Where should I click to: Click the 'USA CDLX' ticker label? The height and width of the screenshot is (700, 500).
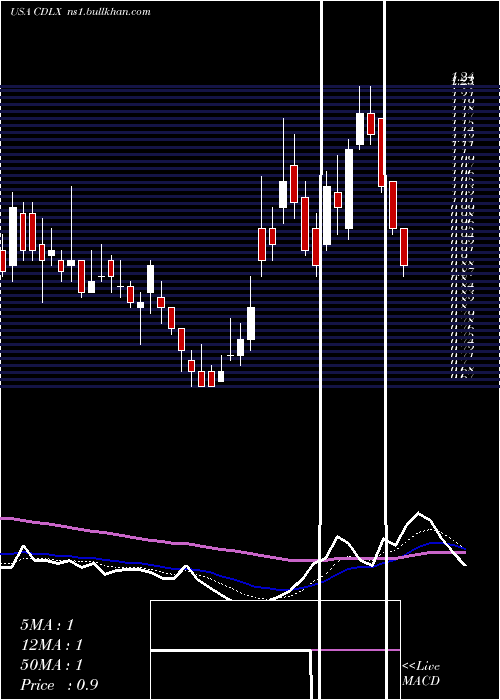click(38, 12)
